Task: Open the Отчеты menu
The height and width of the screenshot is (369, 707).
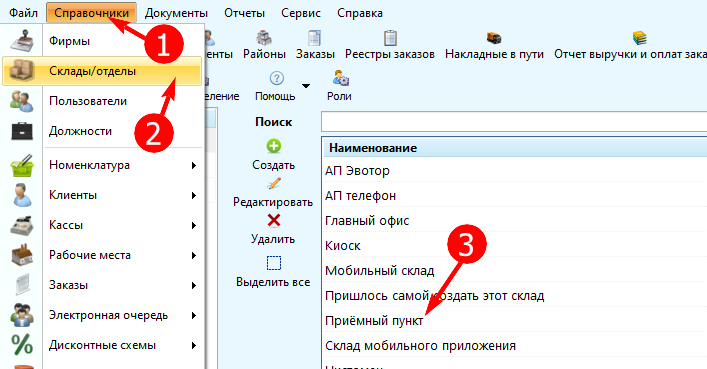Action: pyautogui.click(x=244, y=13)
